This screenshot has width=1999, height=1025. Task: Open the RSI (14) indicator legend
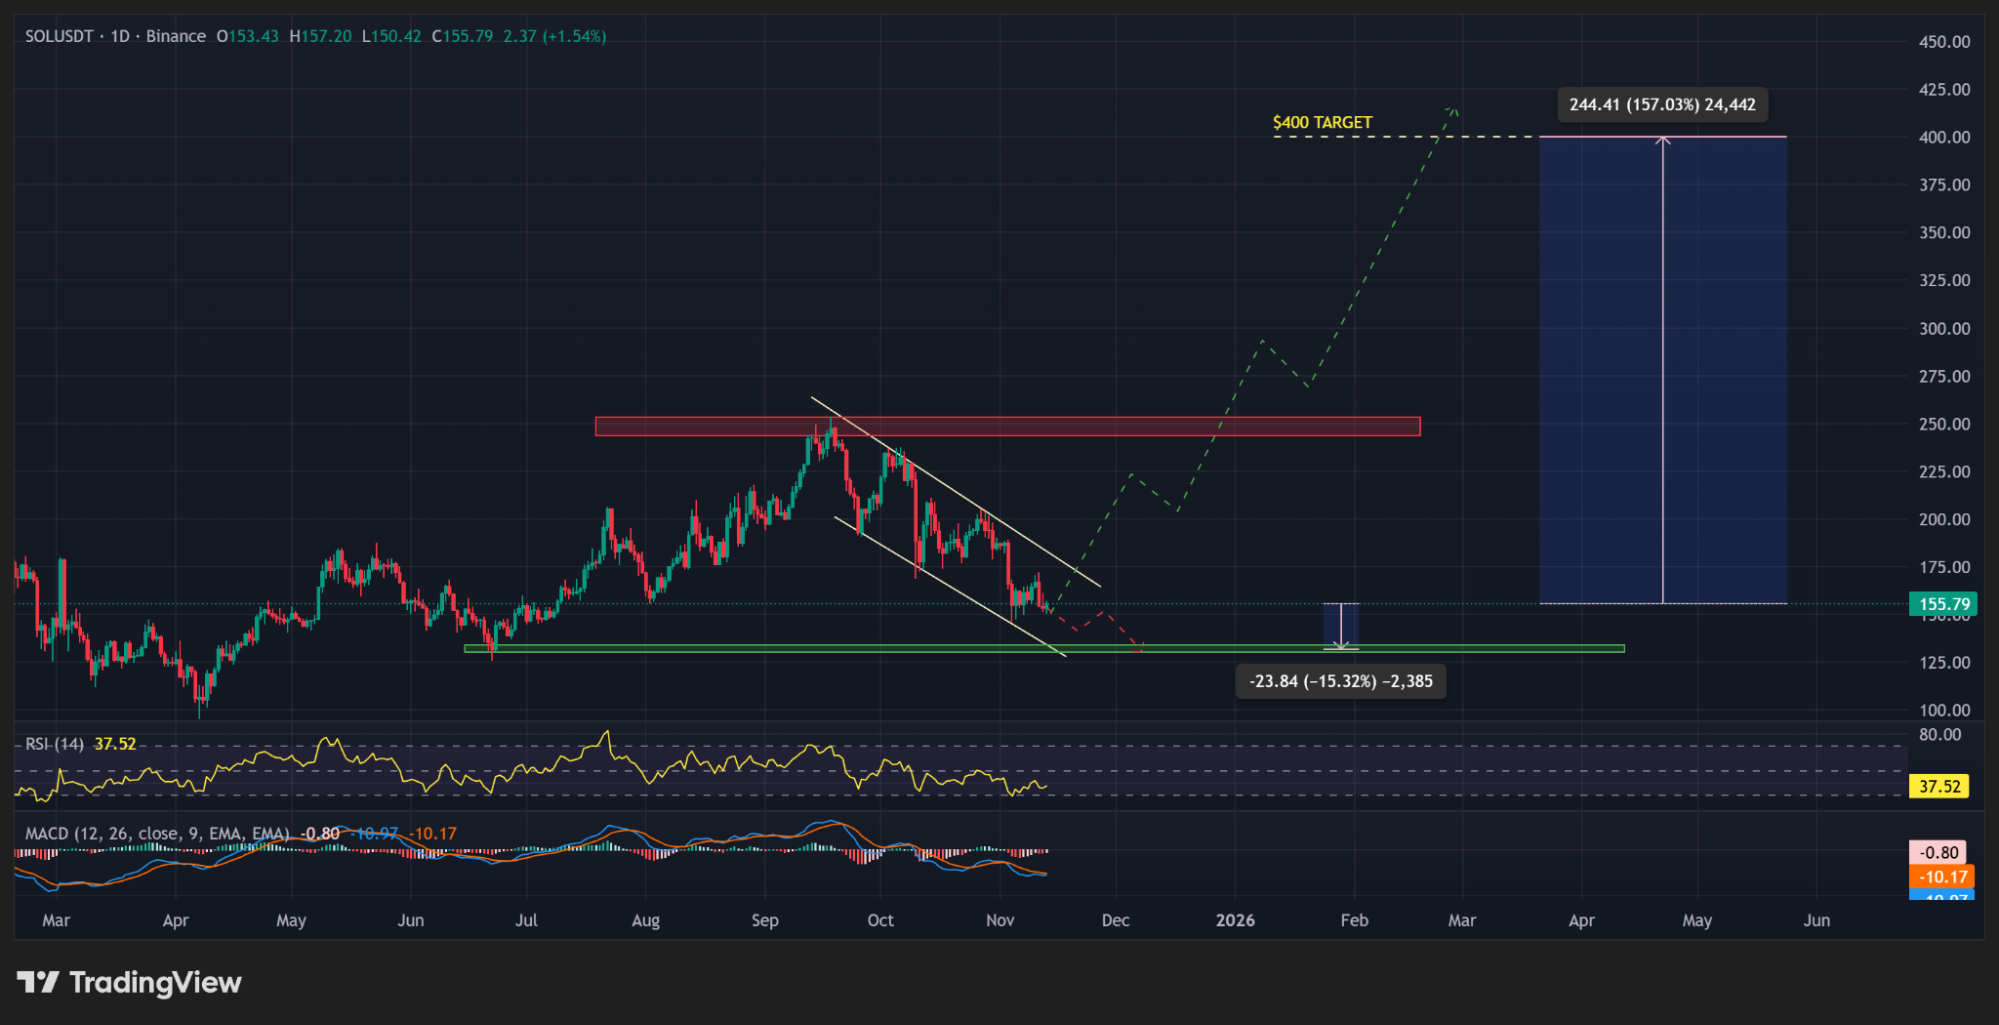(55, 744)
